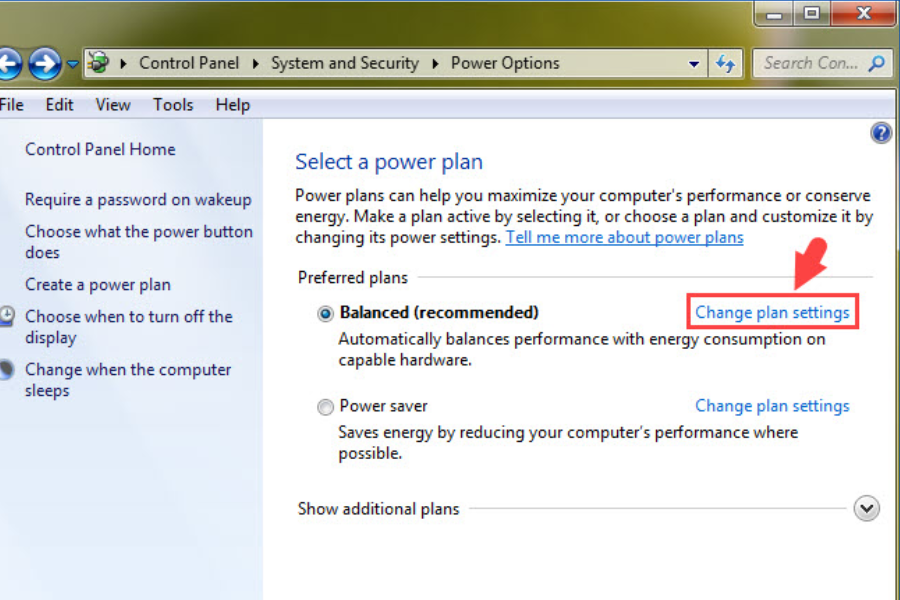Click the Back navigation arrow button

(9, 63)
